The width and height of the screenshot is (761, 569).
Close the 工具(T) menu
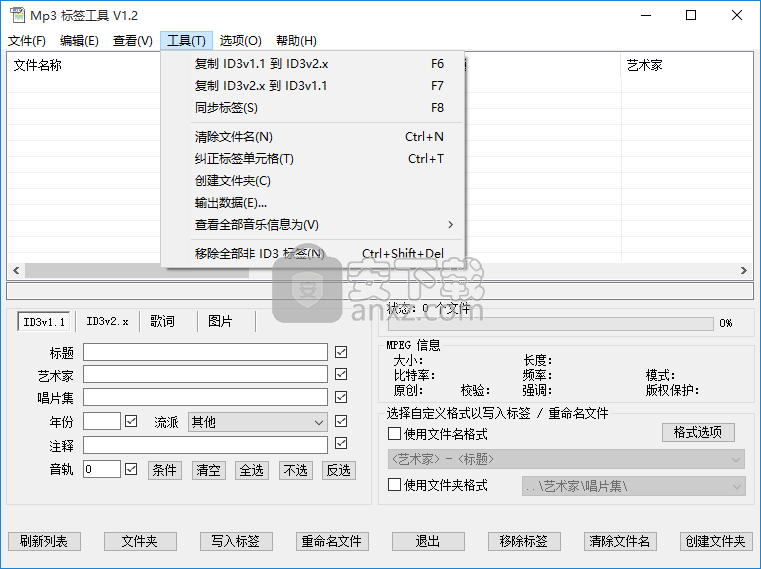(x=186, y=41)
